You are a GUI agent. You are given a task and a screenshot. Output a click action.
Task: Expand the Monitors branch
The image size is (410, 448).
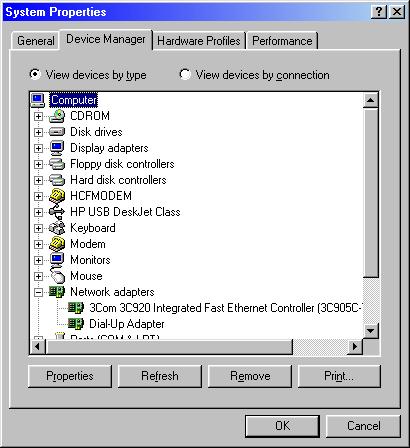pos(38,260)
